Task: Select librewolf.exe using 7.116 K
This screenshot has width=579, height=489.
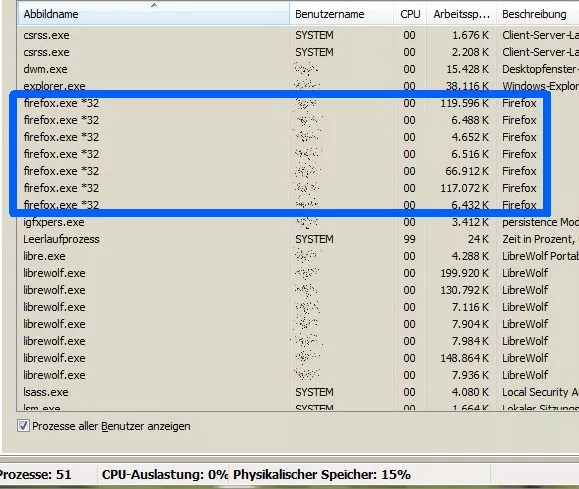Action: pos(298,307)
